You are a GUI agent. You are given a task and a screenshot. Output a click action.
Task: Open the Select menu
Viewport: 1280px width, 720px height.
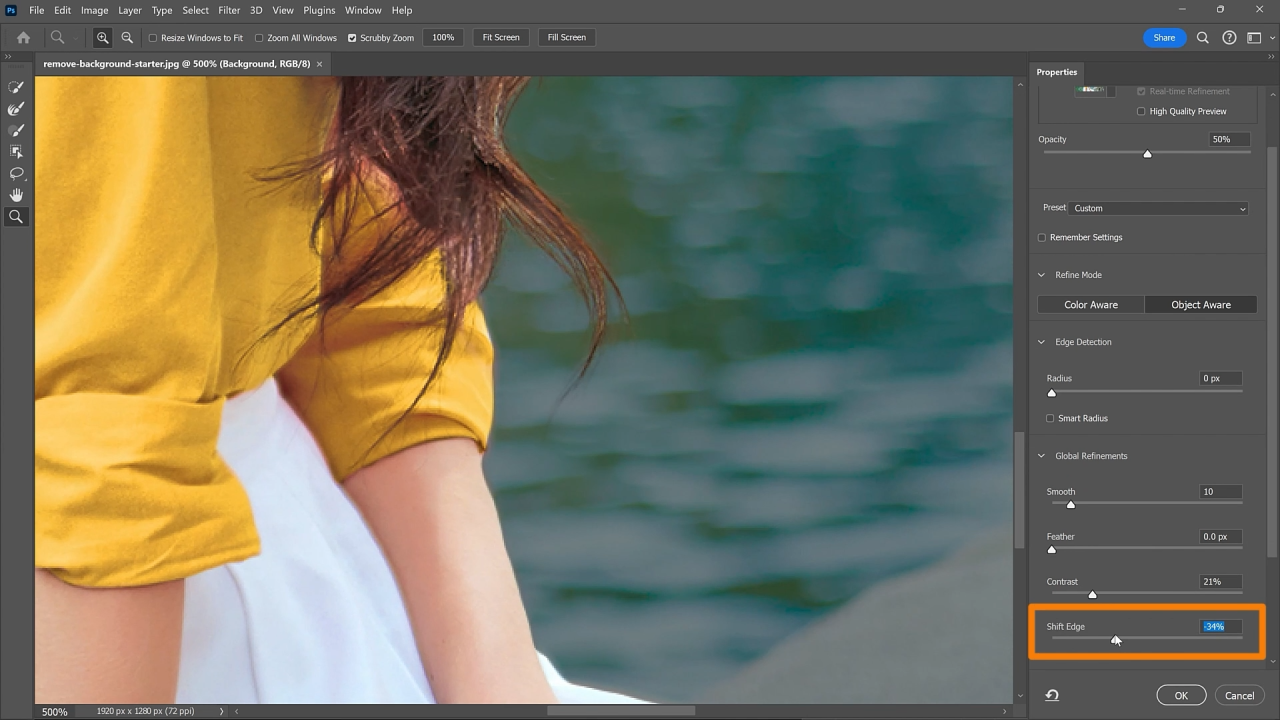(195, 10)
